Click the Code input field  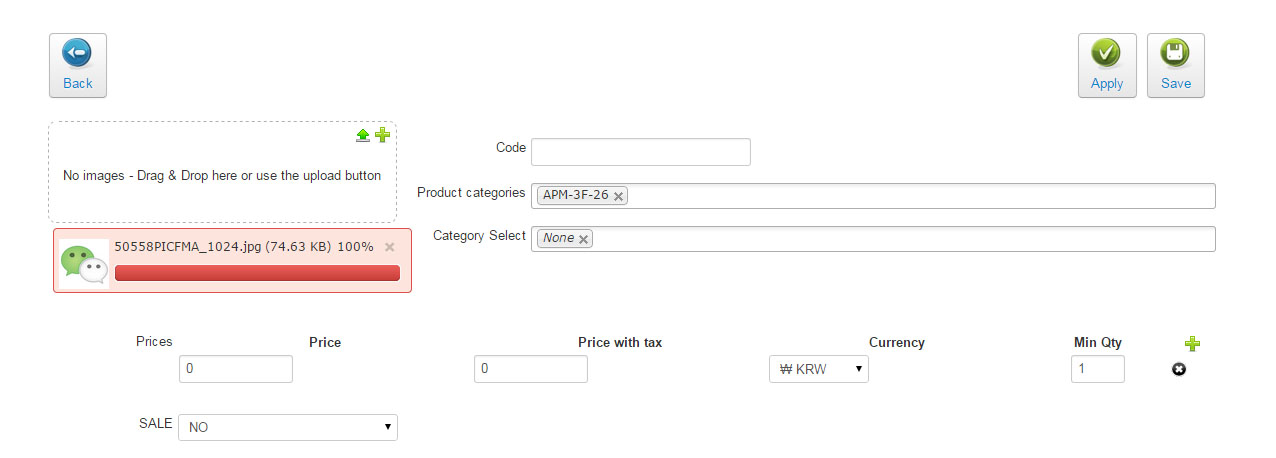coord(641,152)
